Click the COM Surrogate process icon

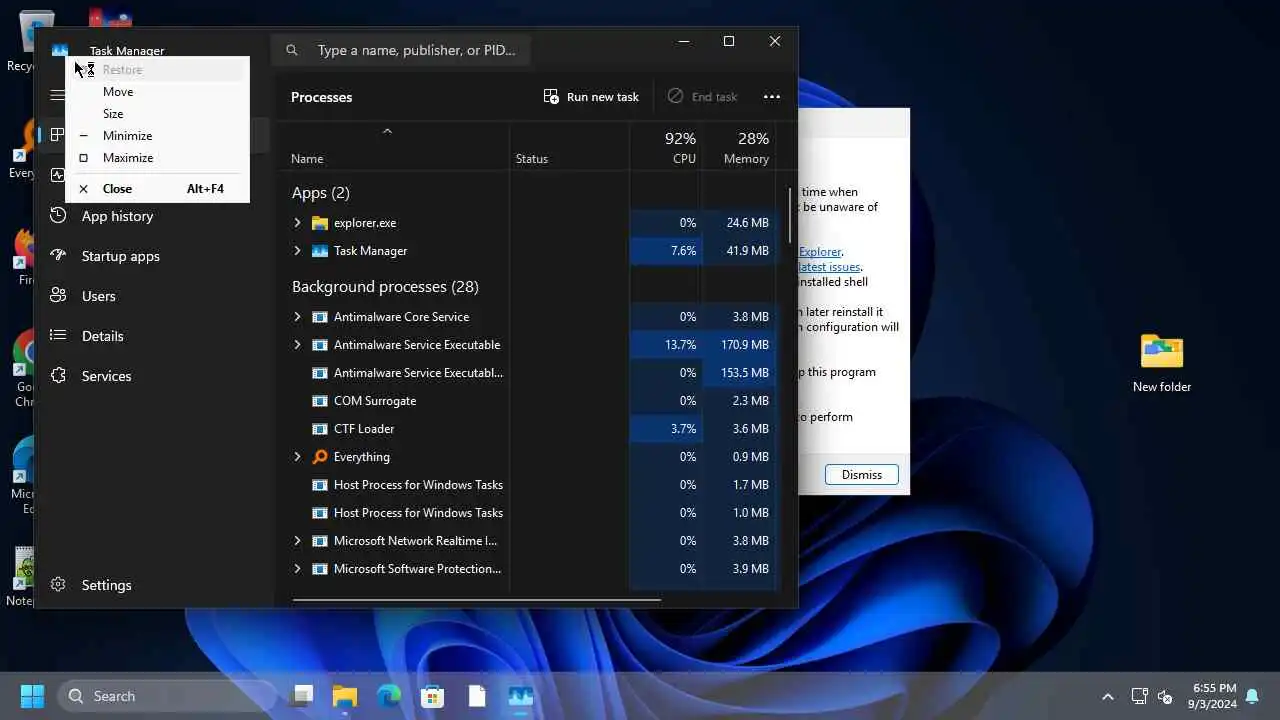click(320, 401)
